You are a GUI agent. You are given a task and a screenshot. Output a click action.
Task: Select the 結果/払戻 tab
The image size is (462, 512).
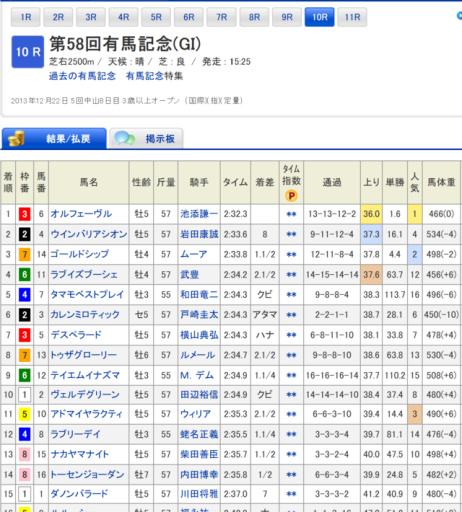point(54,138)
